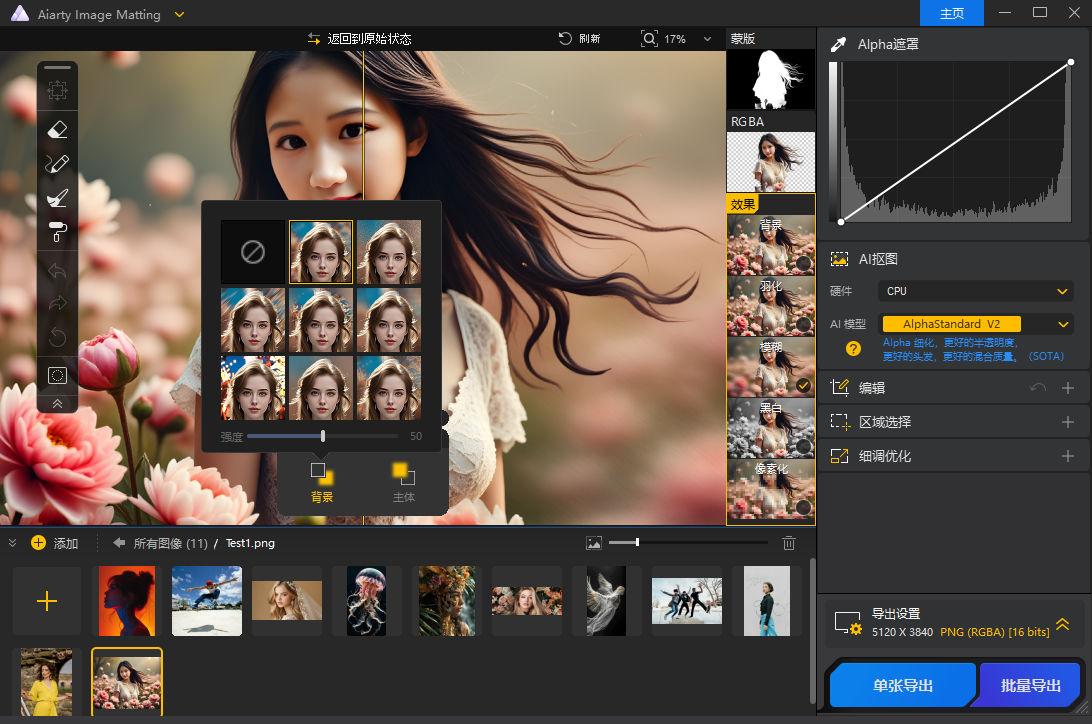Select the no-effect (none) preset icon
Screen dimensions: 1092x724
pyautogui.click(x=253, y=252)
